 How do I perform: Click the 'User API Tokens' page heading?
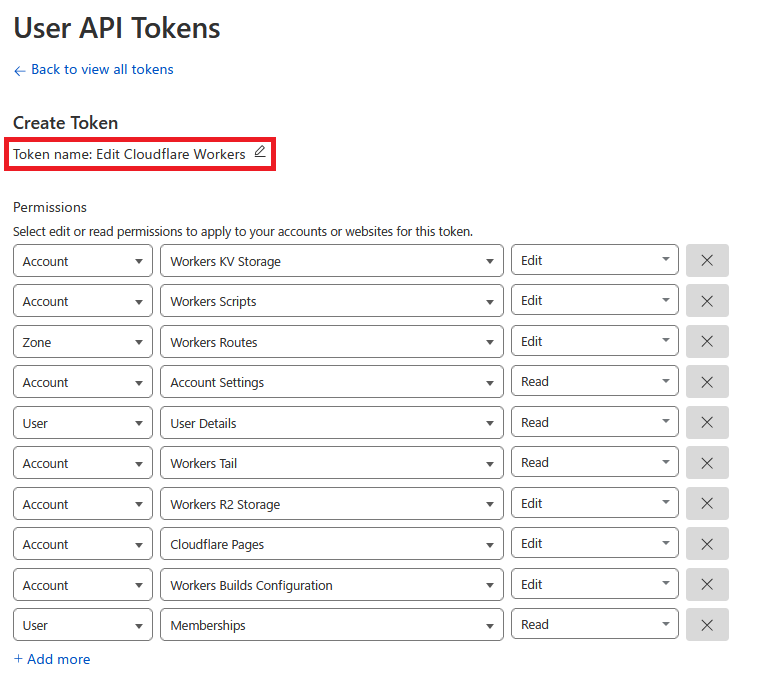pos(117,28)
